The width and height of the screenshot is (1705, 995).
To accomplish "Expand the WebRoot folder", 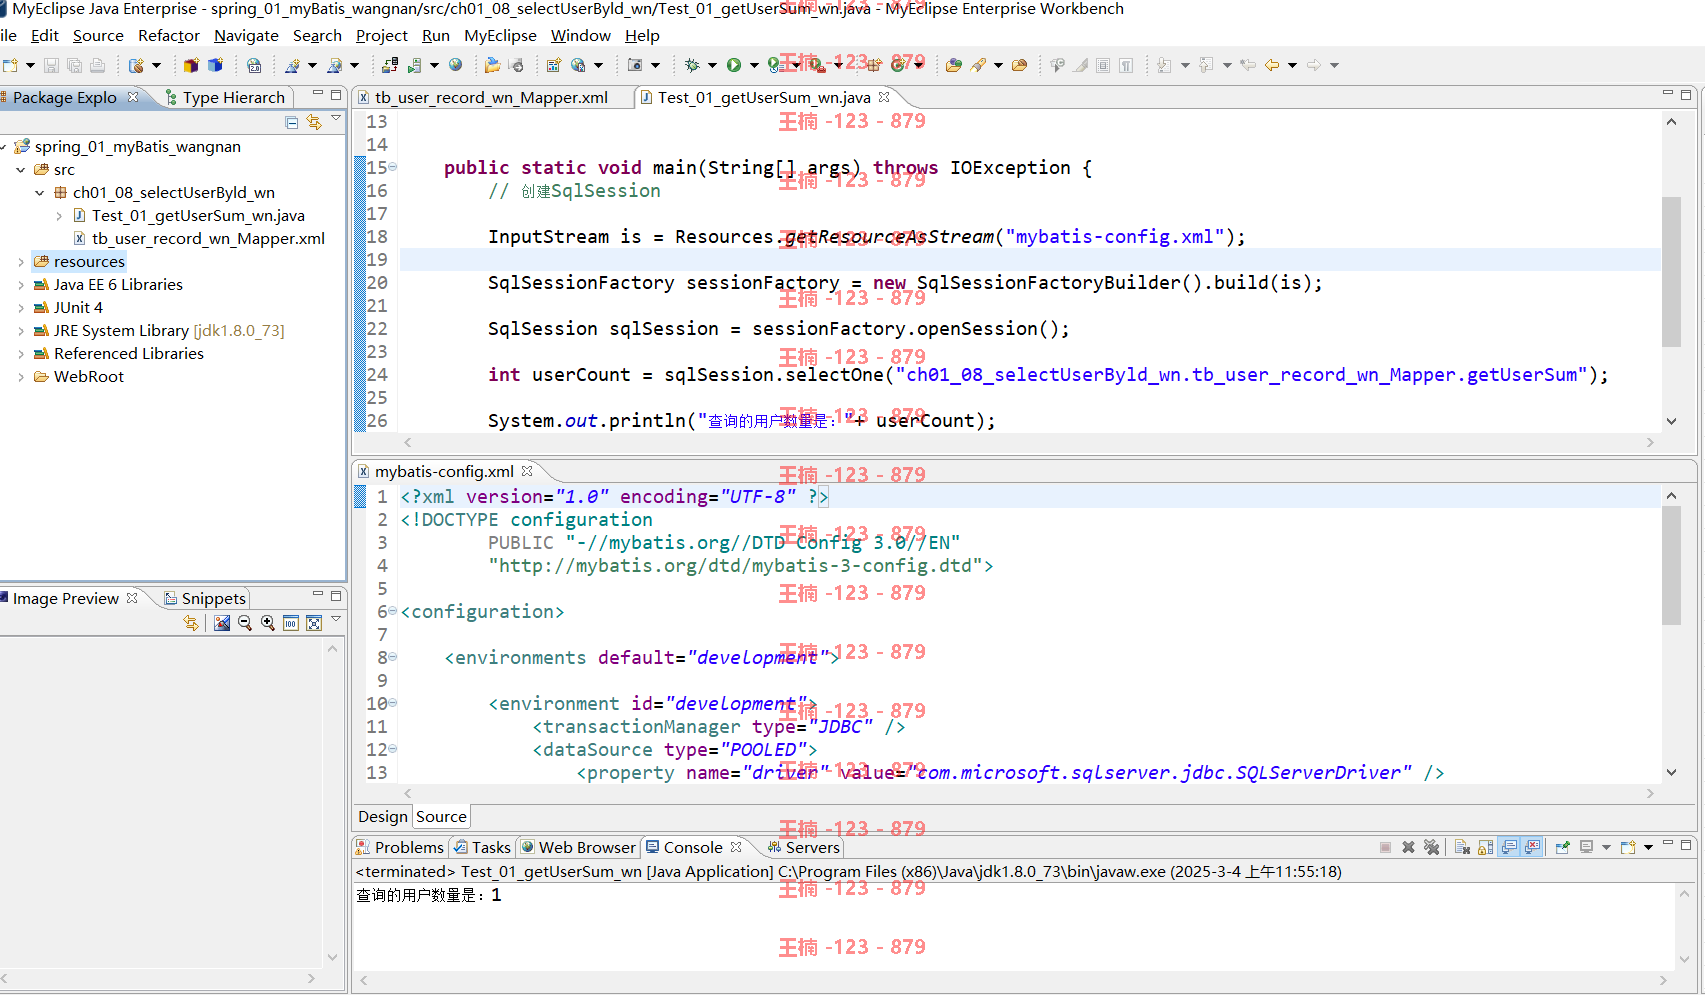I will 21,377.
